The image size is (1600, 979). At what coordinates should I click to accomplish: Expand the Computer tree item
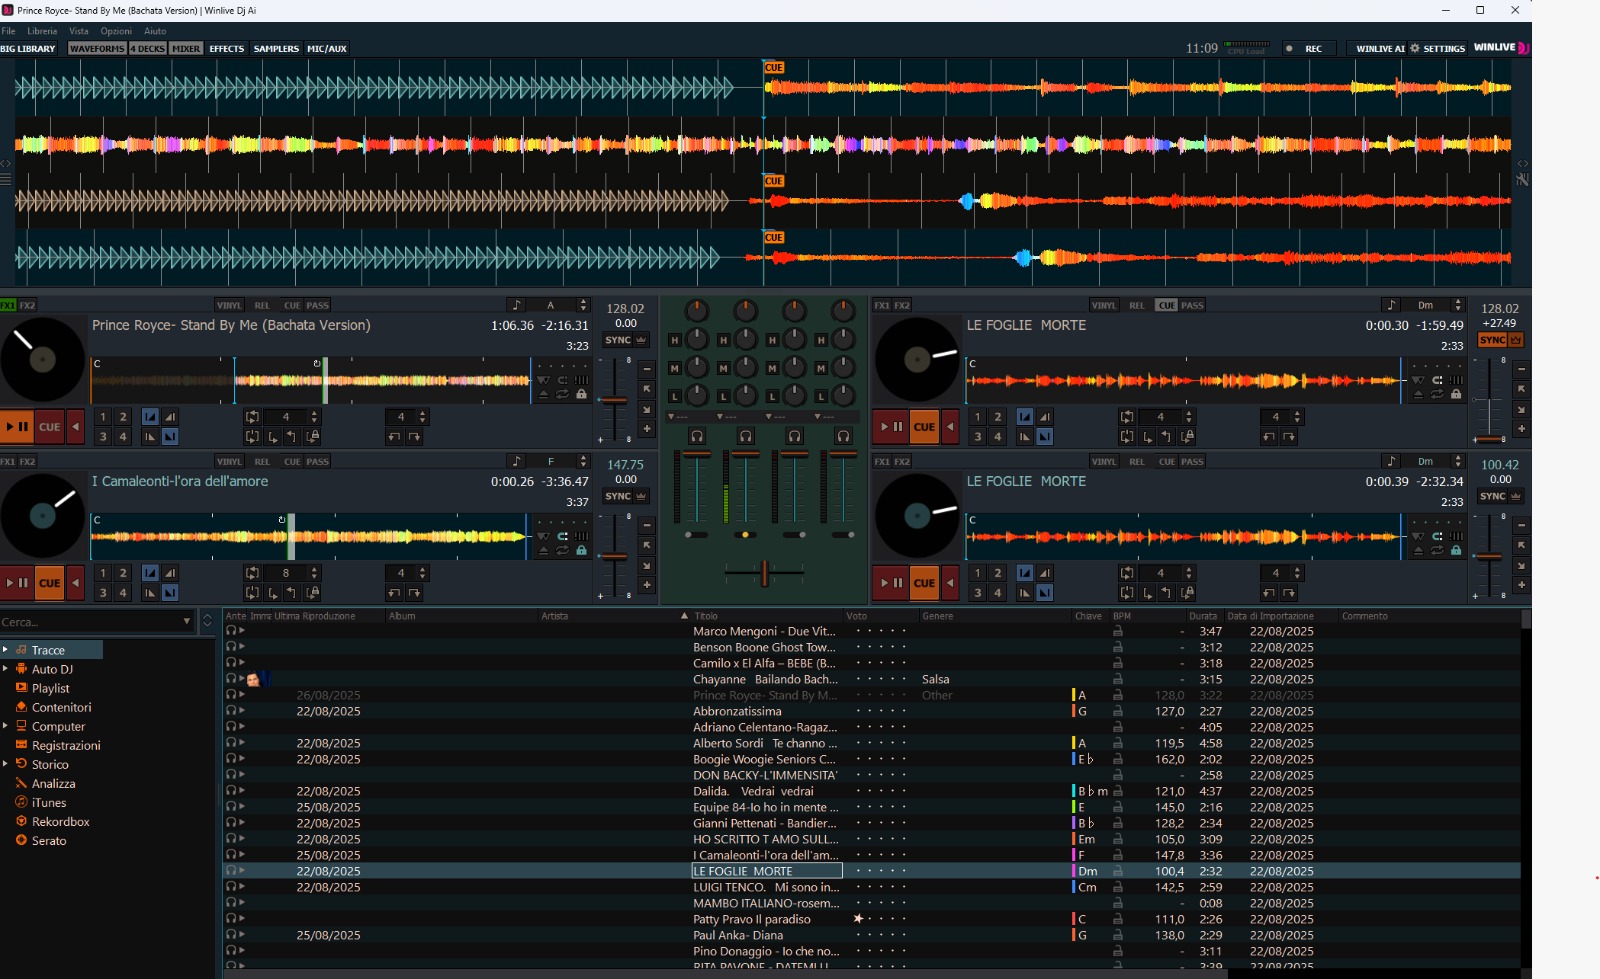click(x=5, y=726)
